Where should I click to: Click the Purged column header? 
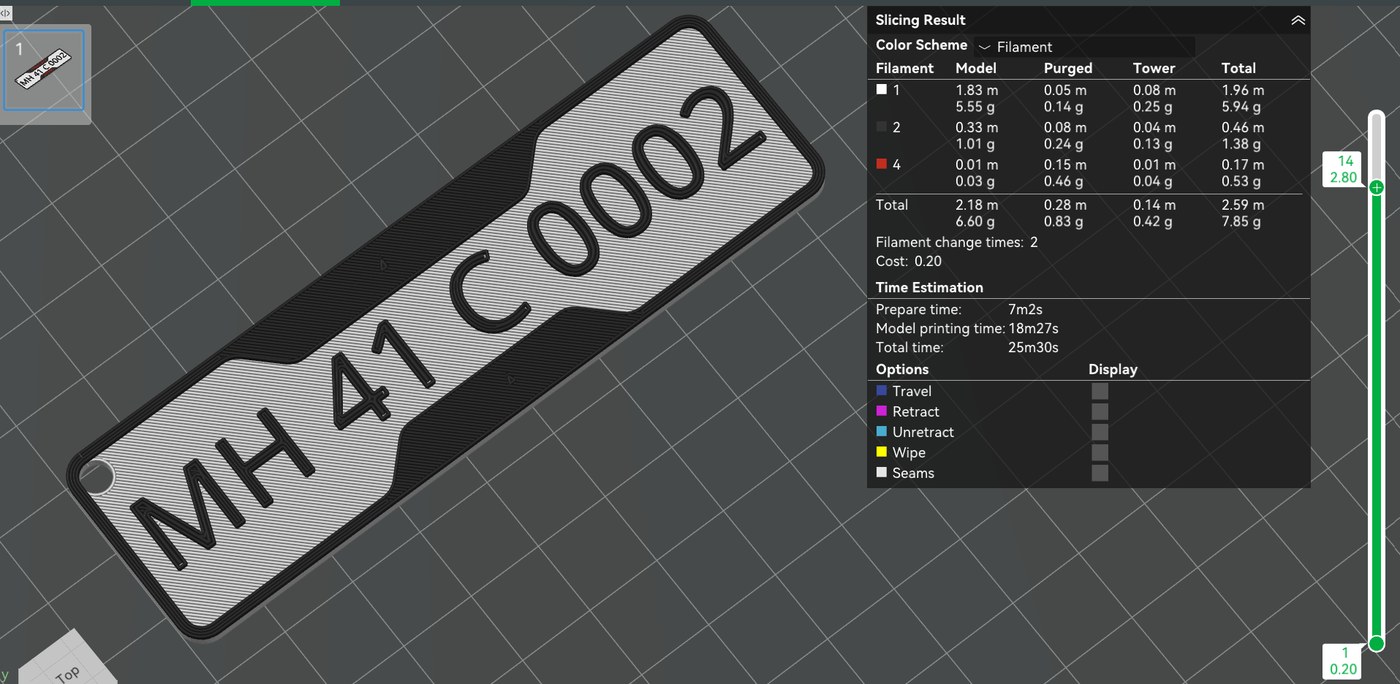[1067, 68]
